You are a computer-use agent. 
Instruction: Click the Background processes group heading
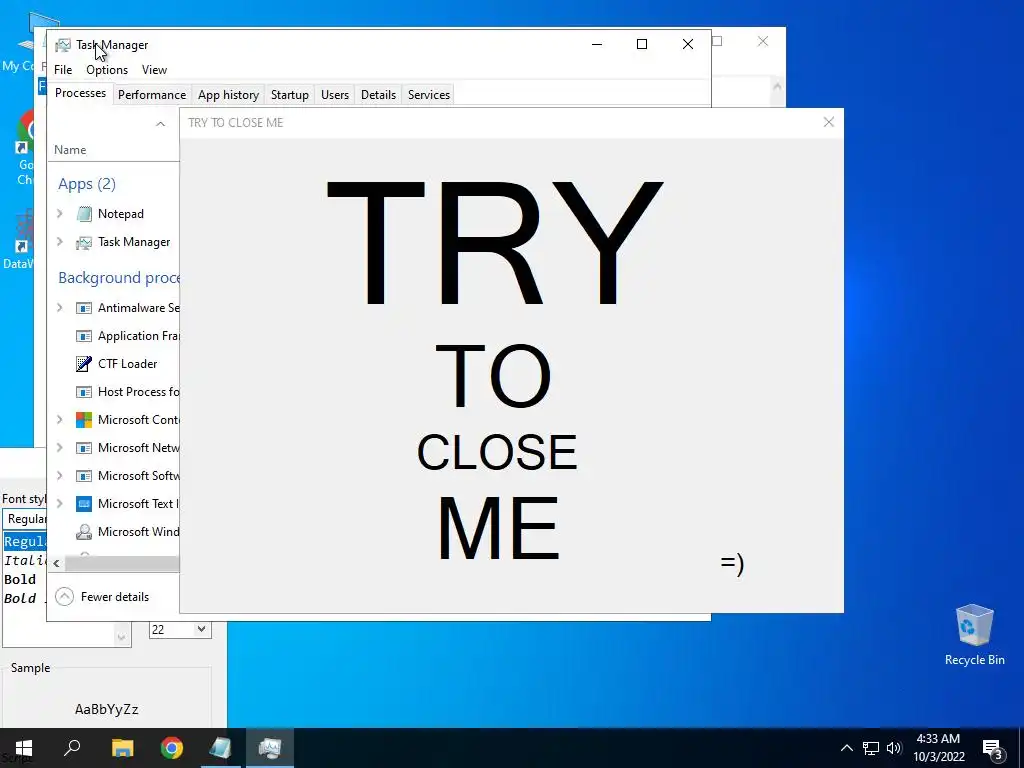point(118,278)
